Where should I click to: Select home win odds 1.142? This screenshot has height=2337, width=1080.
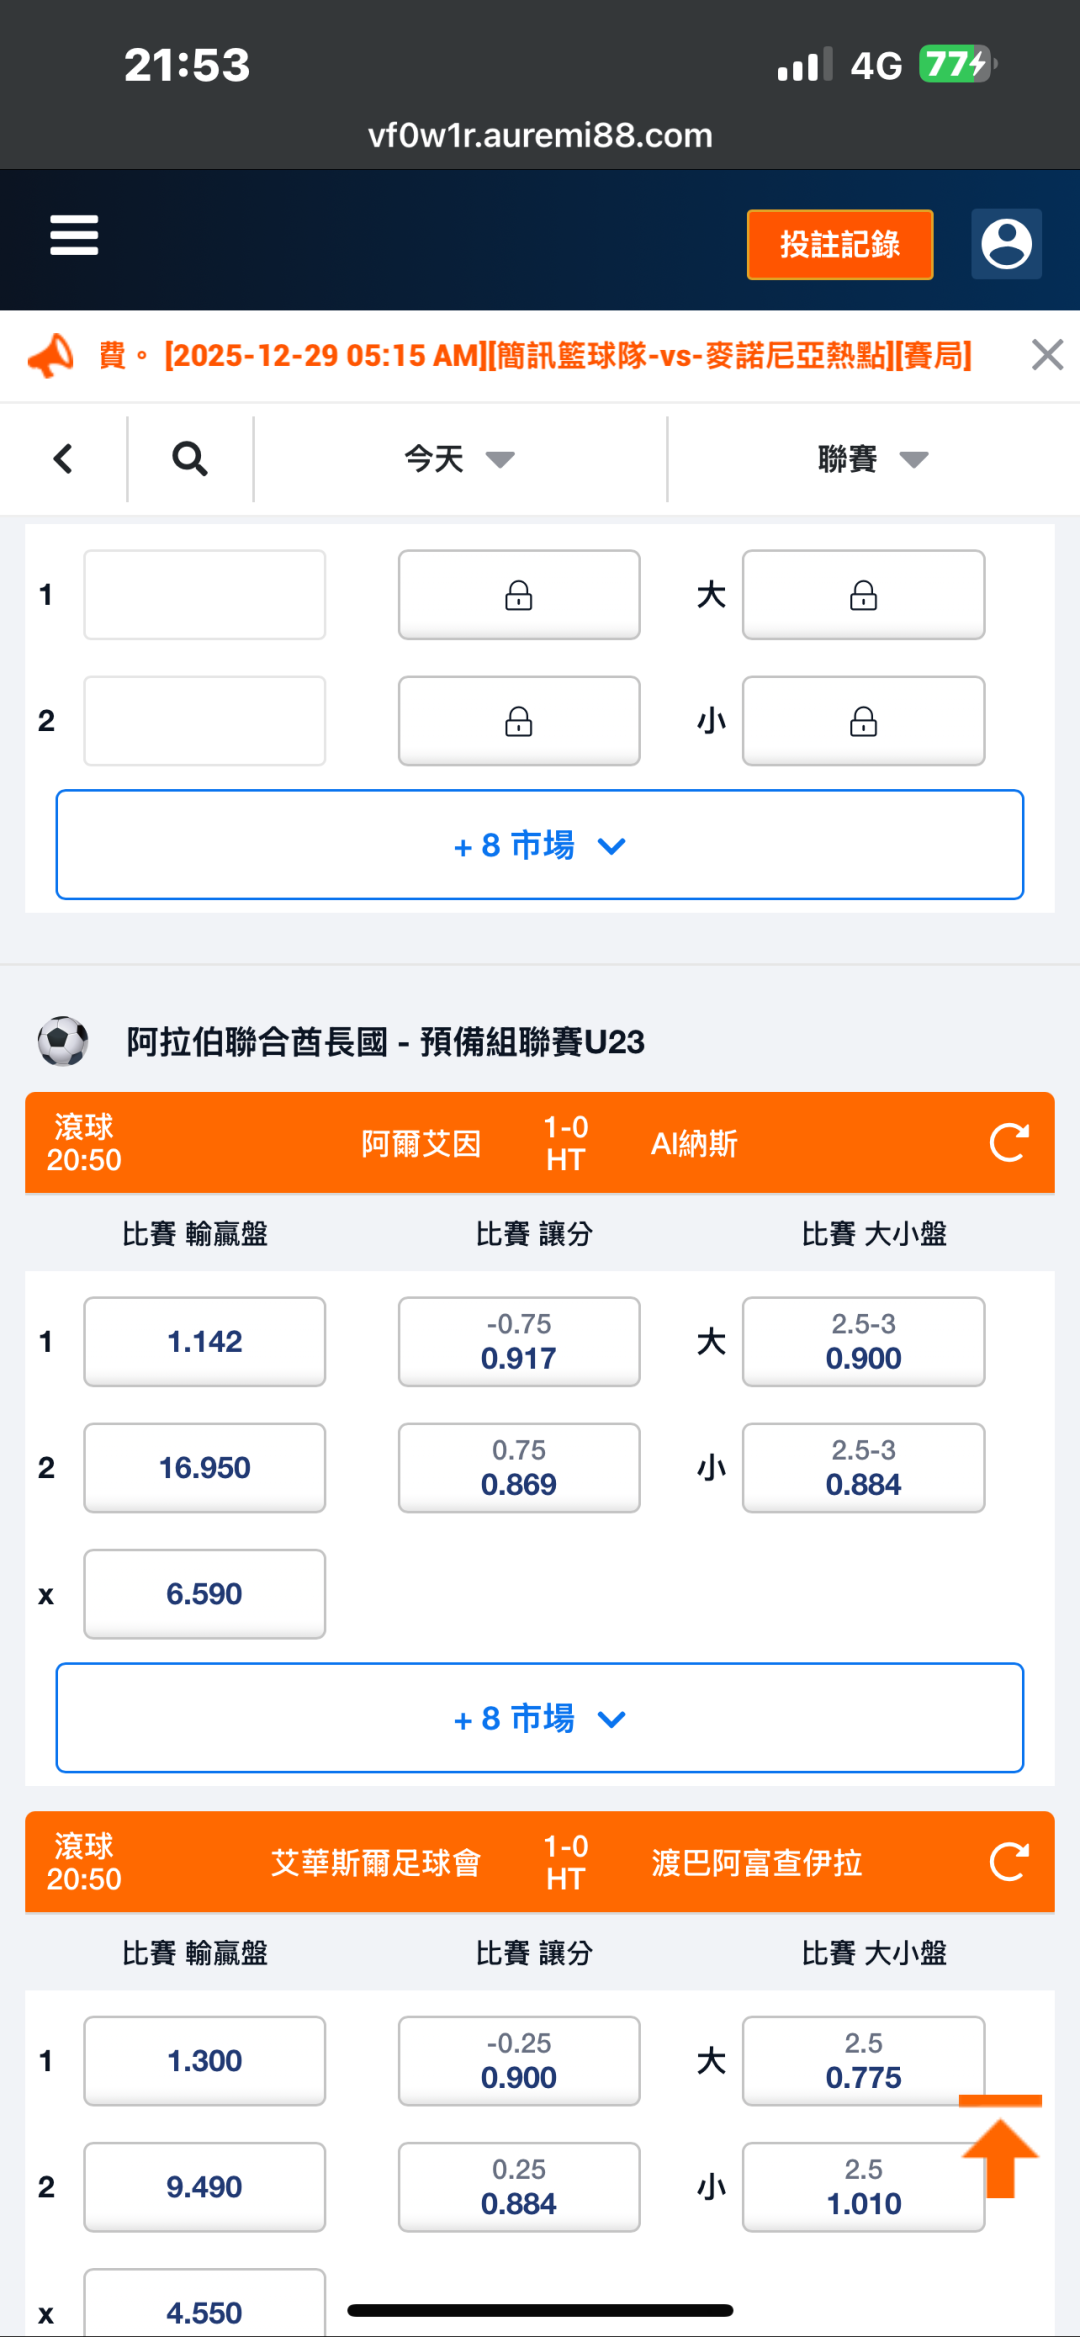[x=204, y=1342]
